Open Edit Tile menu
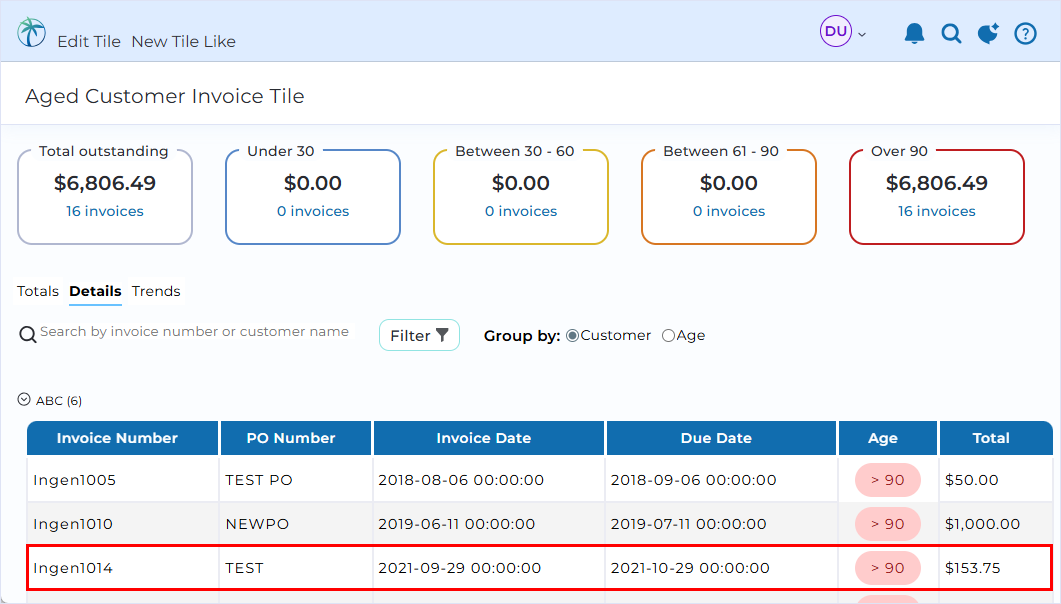Viewport: 1061px width, 604px height. click(x=89, y=41)
